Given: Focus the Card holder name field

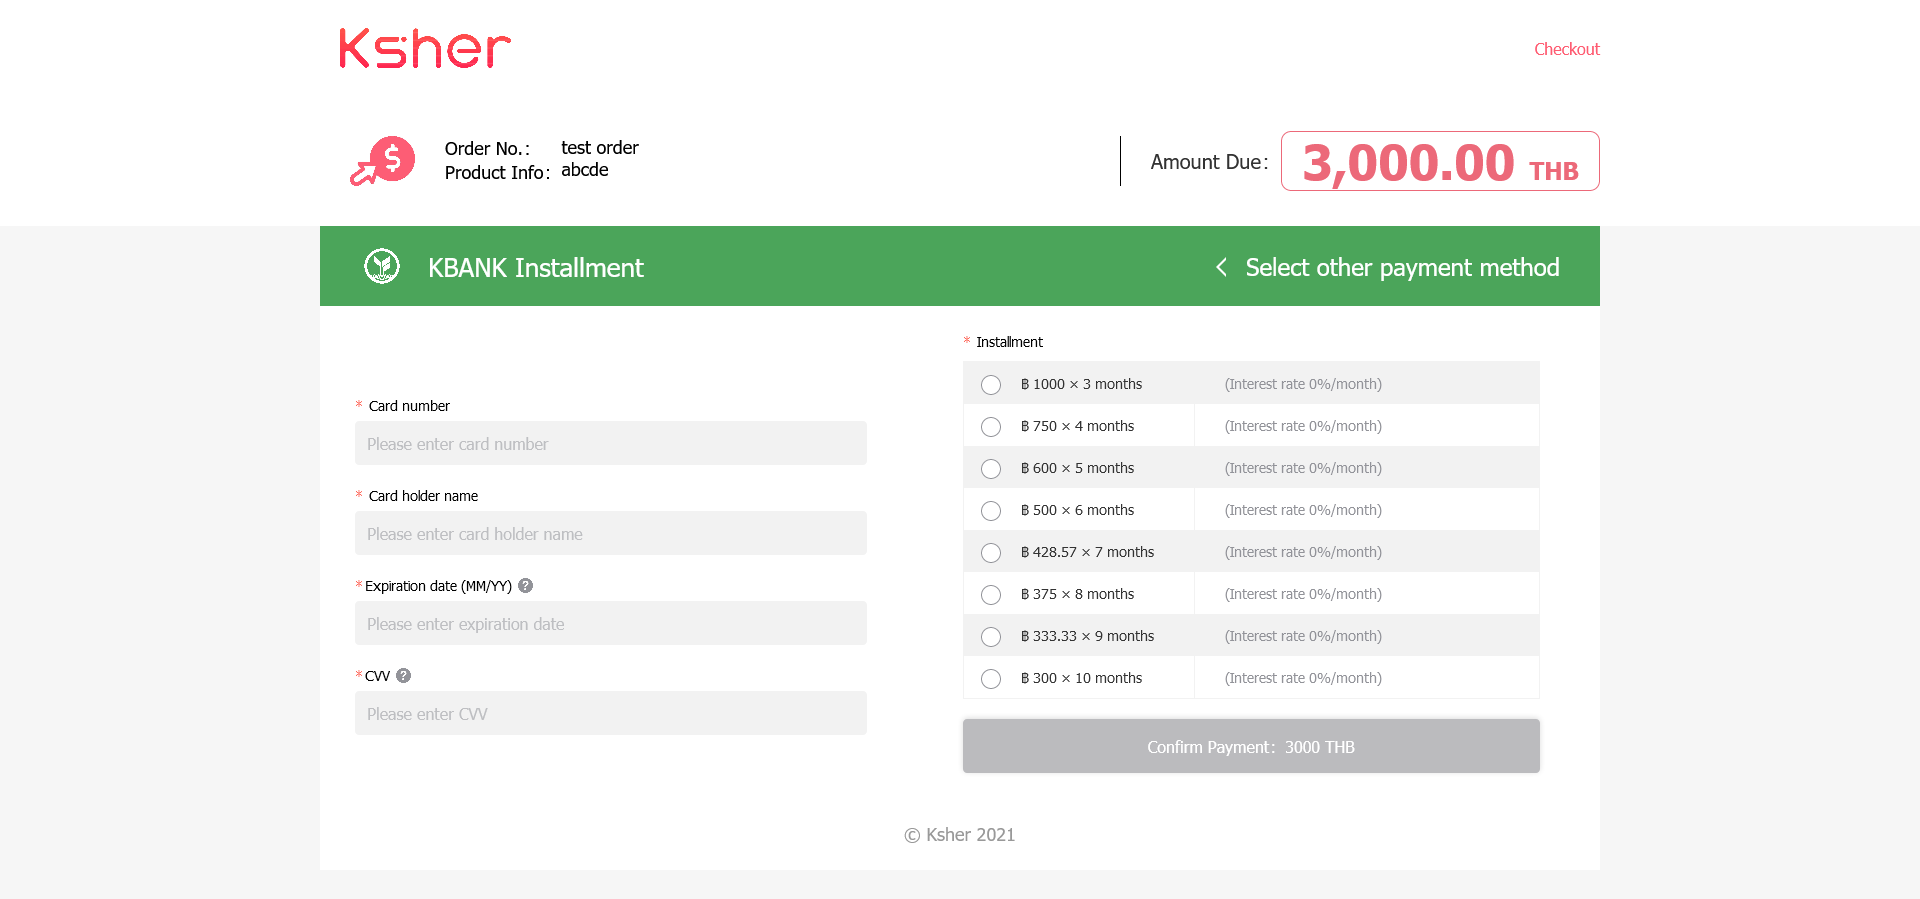Looking at the screenshot, I should click(x=611, y=533).
